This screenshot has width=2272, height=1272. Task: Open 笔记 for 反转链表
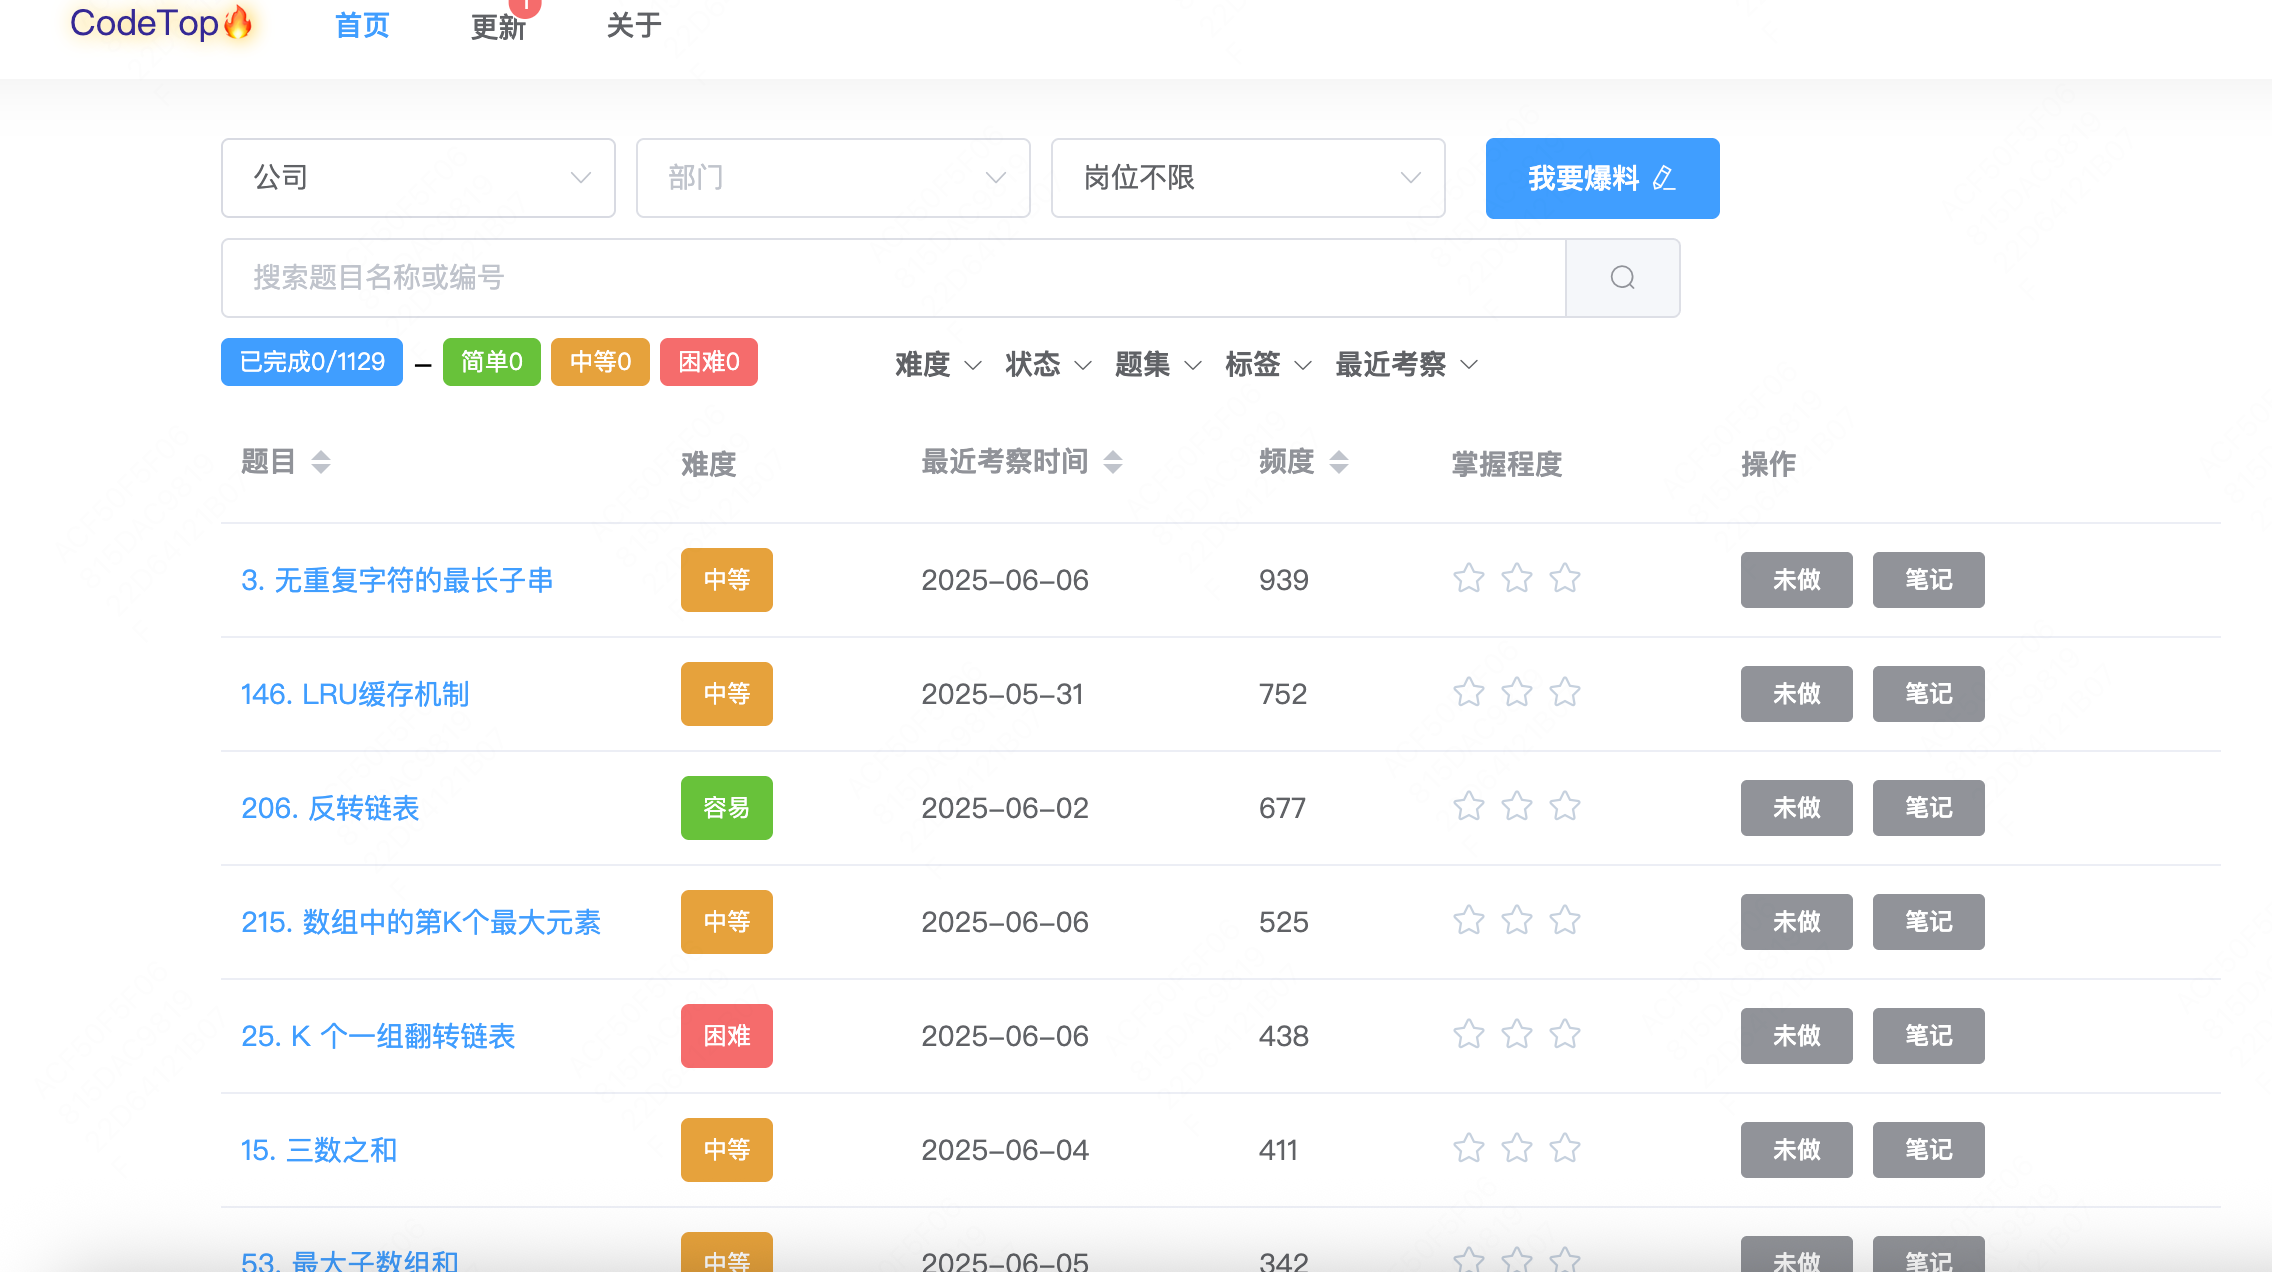(1928, 808)
